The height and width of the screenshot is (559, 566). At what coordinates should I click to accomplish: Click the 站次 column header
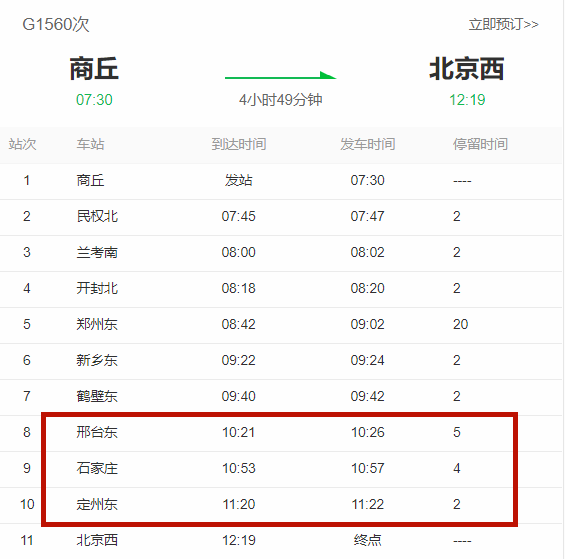pos(22,144)
